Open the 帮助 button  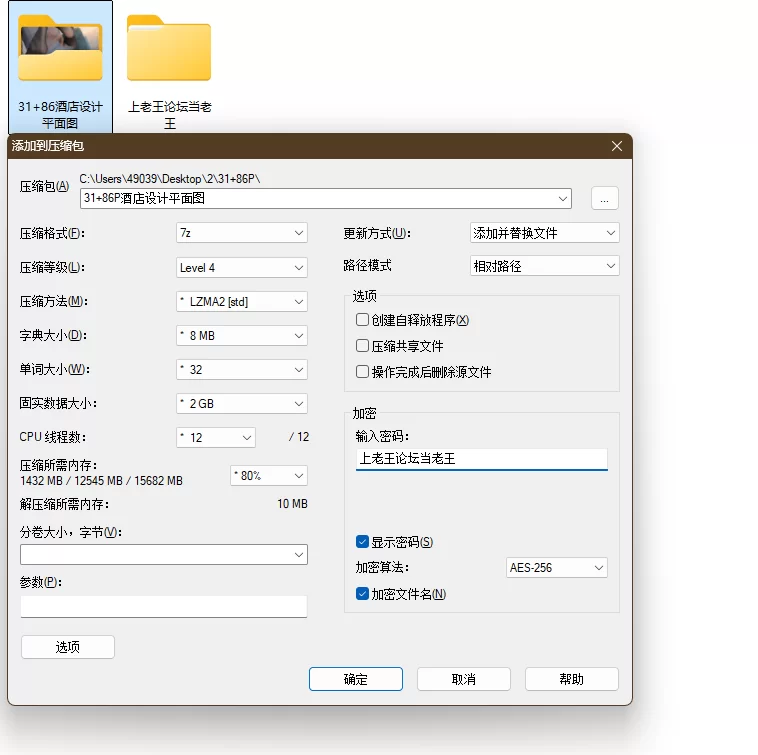(x=571, y=679)
